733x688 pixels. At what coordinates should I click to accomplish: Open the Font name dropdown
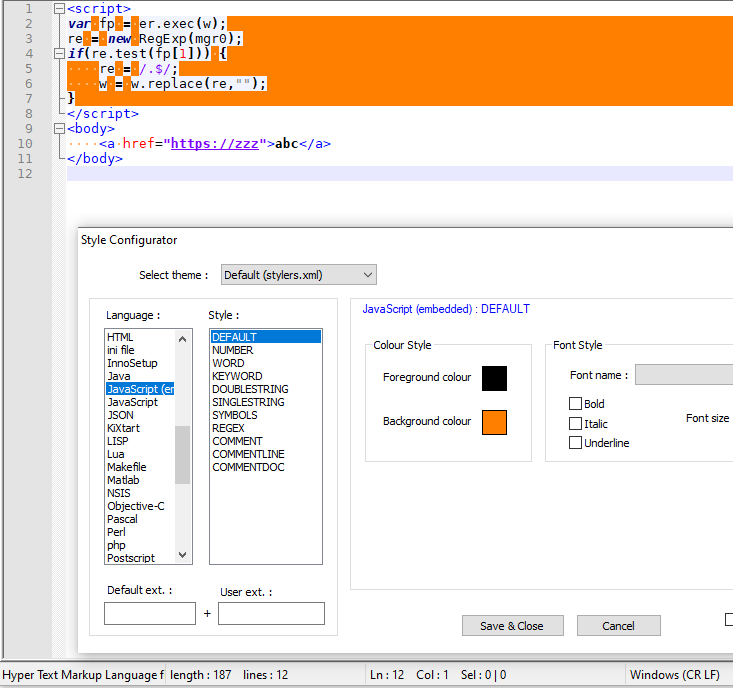(683, 375)
